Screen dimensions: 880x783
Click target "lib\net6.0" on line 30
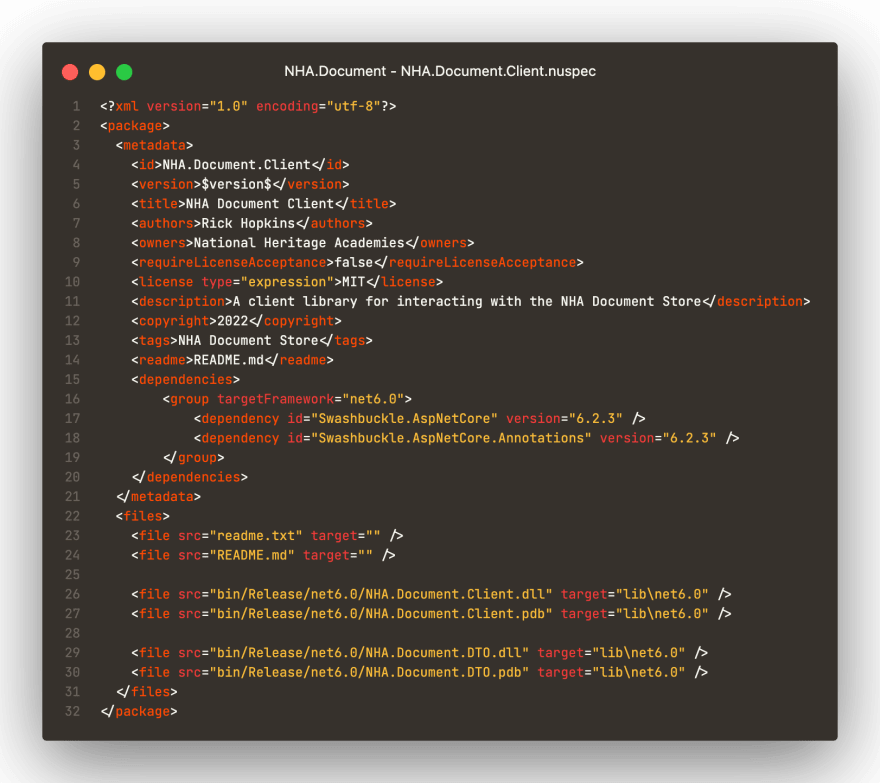[611, 672]
